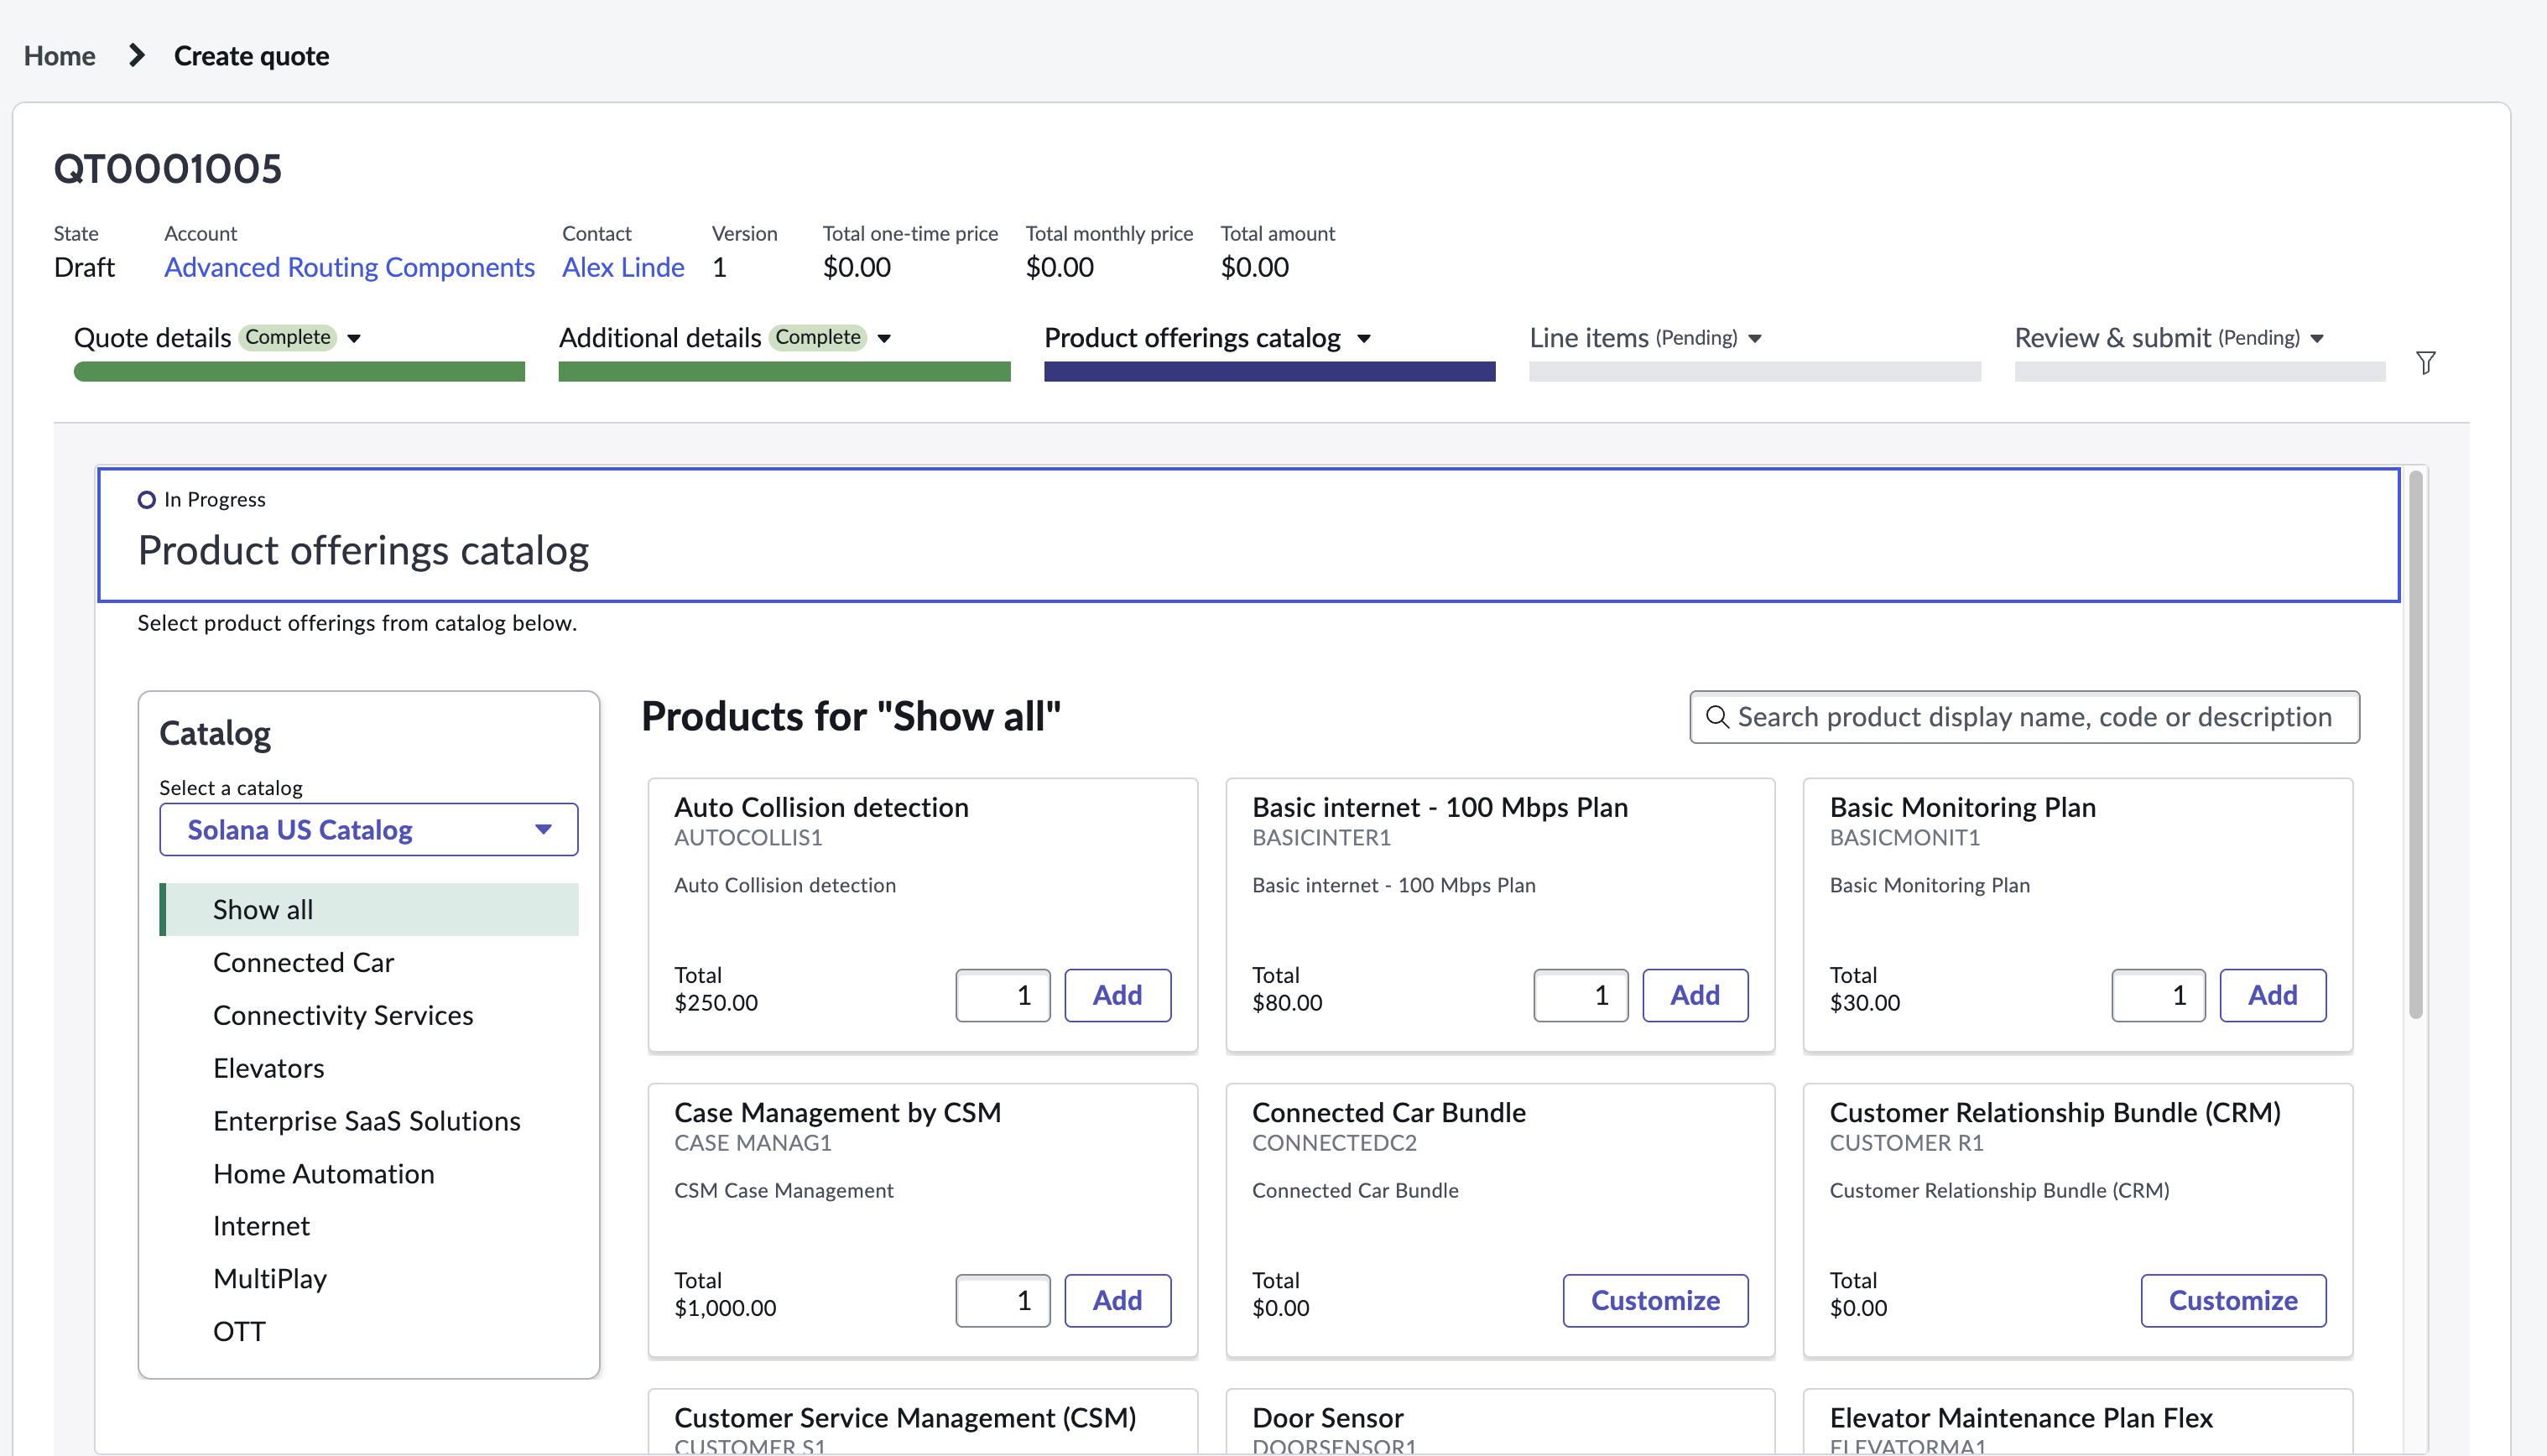Expand Product offerings catalog step arrow
The height and width of the screenshot is (1456, 2547).
1364,339
